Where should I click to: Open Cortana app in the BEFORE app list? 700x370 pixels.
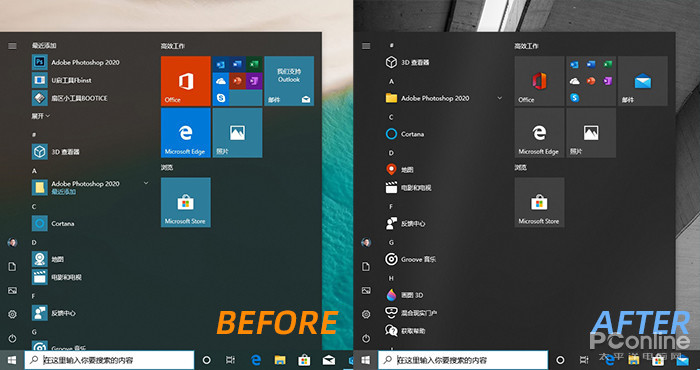point(54,223)
